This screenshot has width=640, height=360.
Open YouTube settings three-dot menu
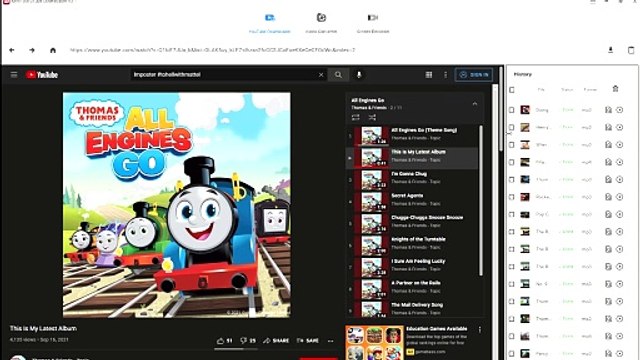tap(445, 75)
